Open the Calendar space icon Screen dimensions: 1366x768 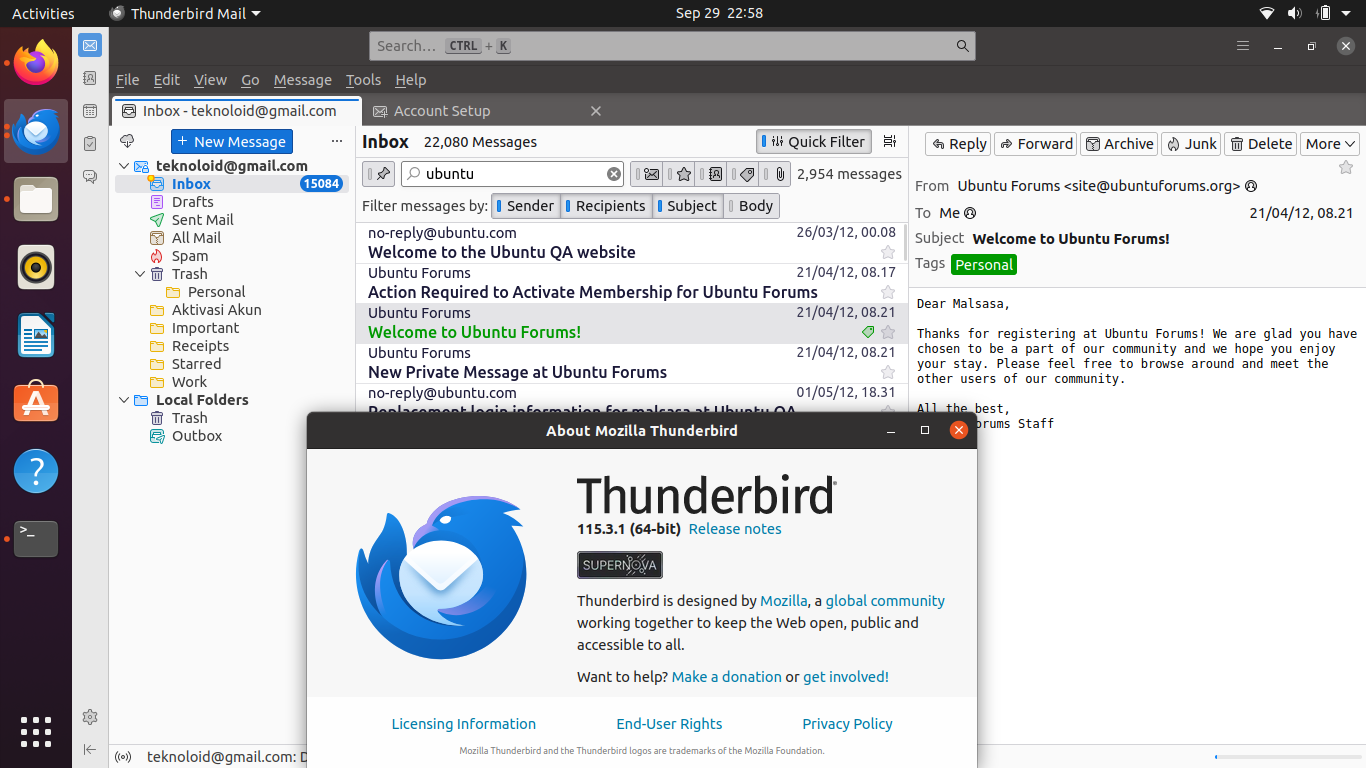coord(90,111)
